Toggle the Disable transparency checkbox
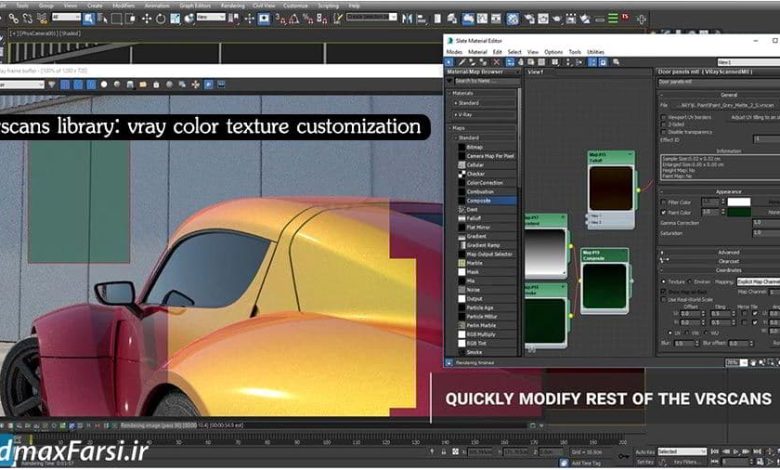 pos(664,132)
